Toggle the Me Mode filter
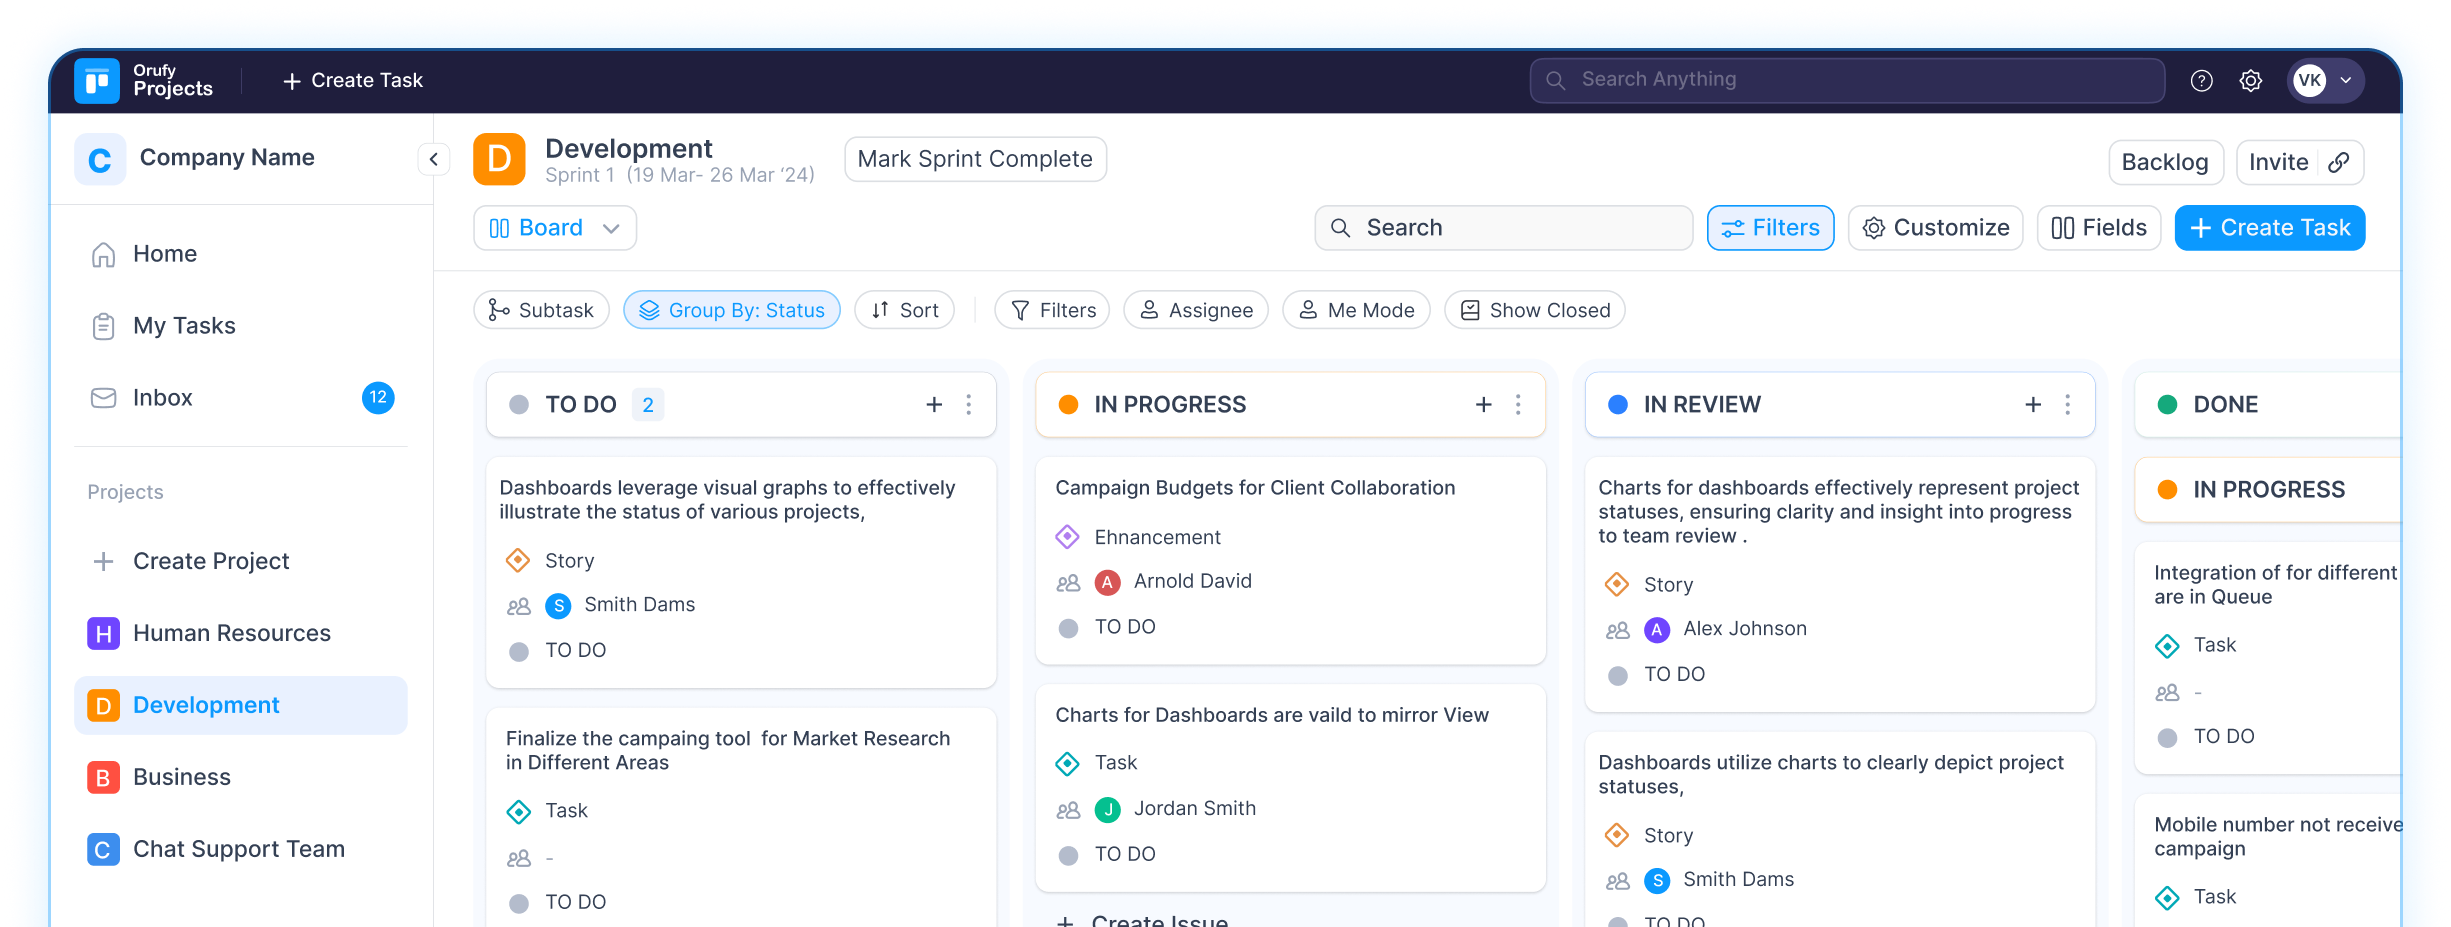2451x927 pixels. point(1356,310)
